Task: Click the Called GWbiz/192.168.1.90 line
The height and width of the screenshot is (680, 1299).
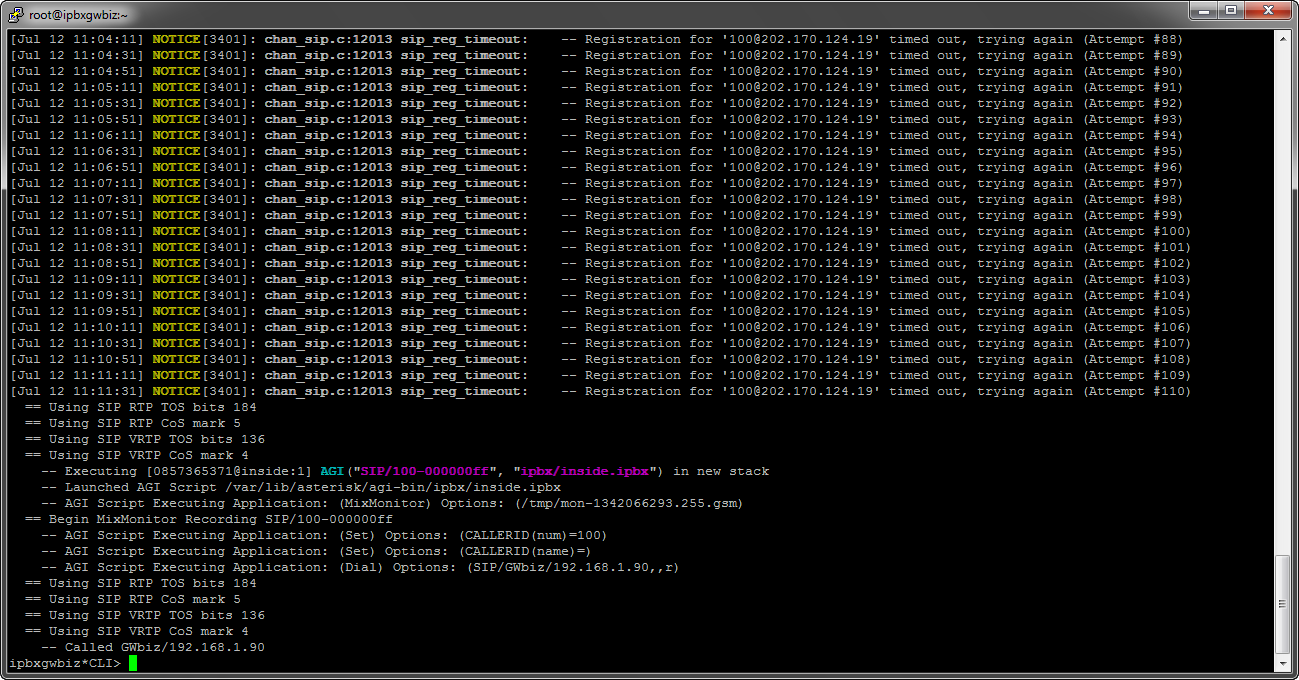Action: point(164,647)
